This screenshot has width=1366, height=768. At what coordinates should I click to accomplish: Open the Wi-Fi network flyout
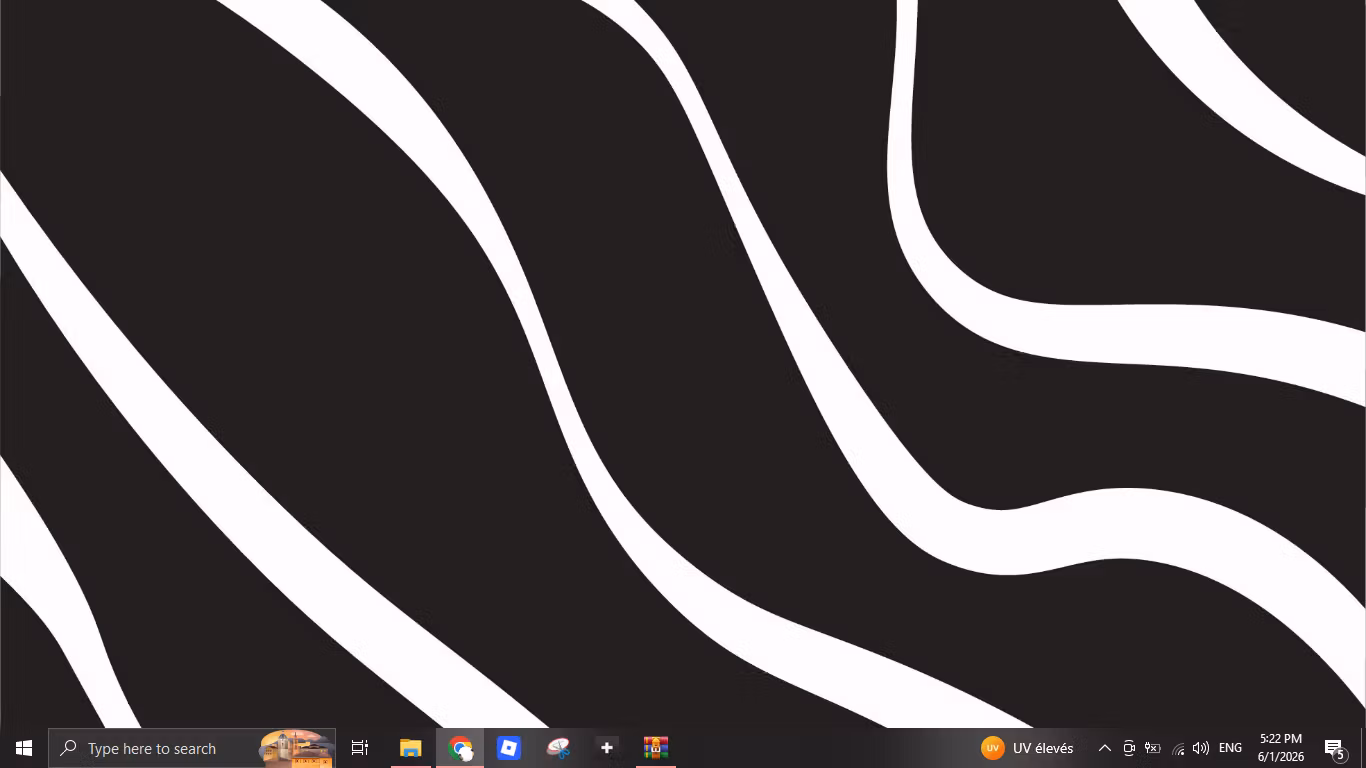(x=1177, y=748)
